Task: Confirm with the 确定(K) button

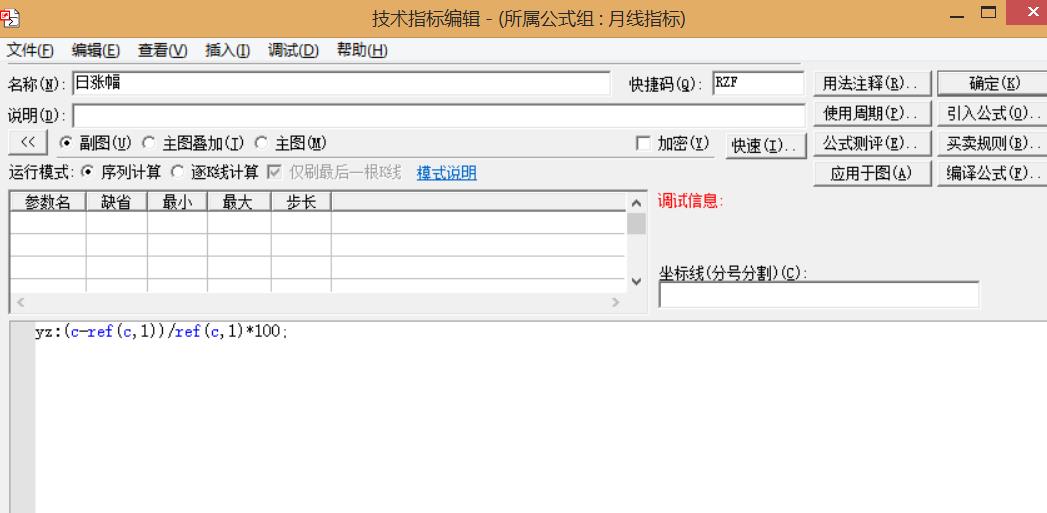Action: point(994,84)
